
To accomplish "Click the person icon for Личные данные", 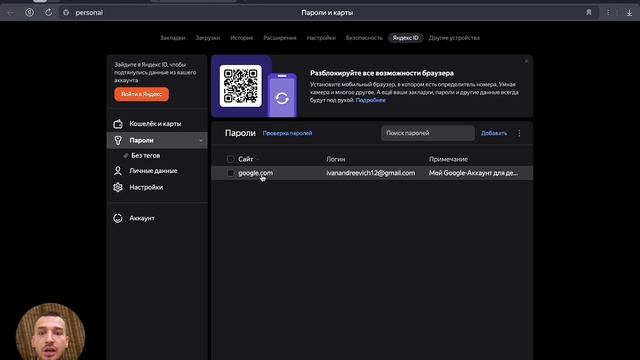I will tap(118, 171).
